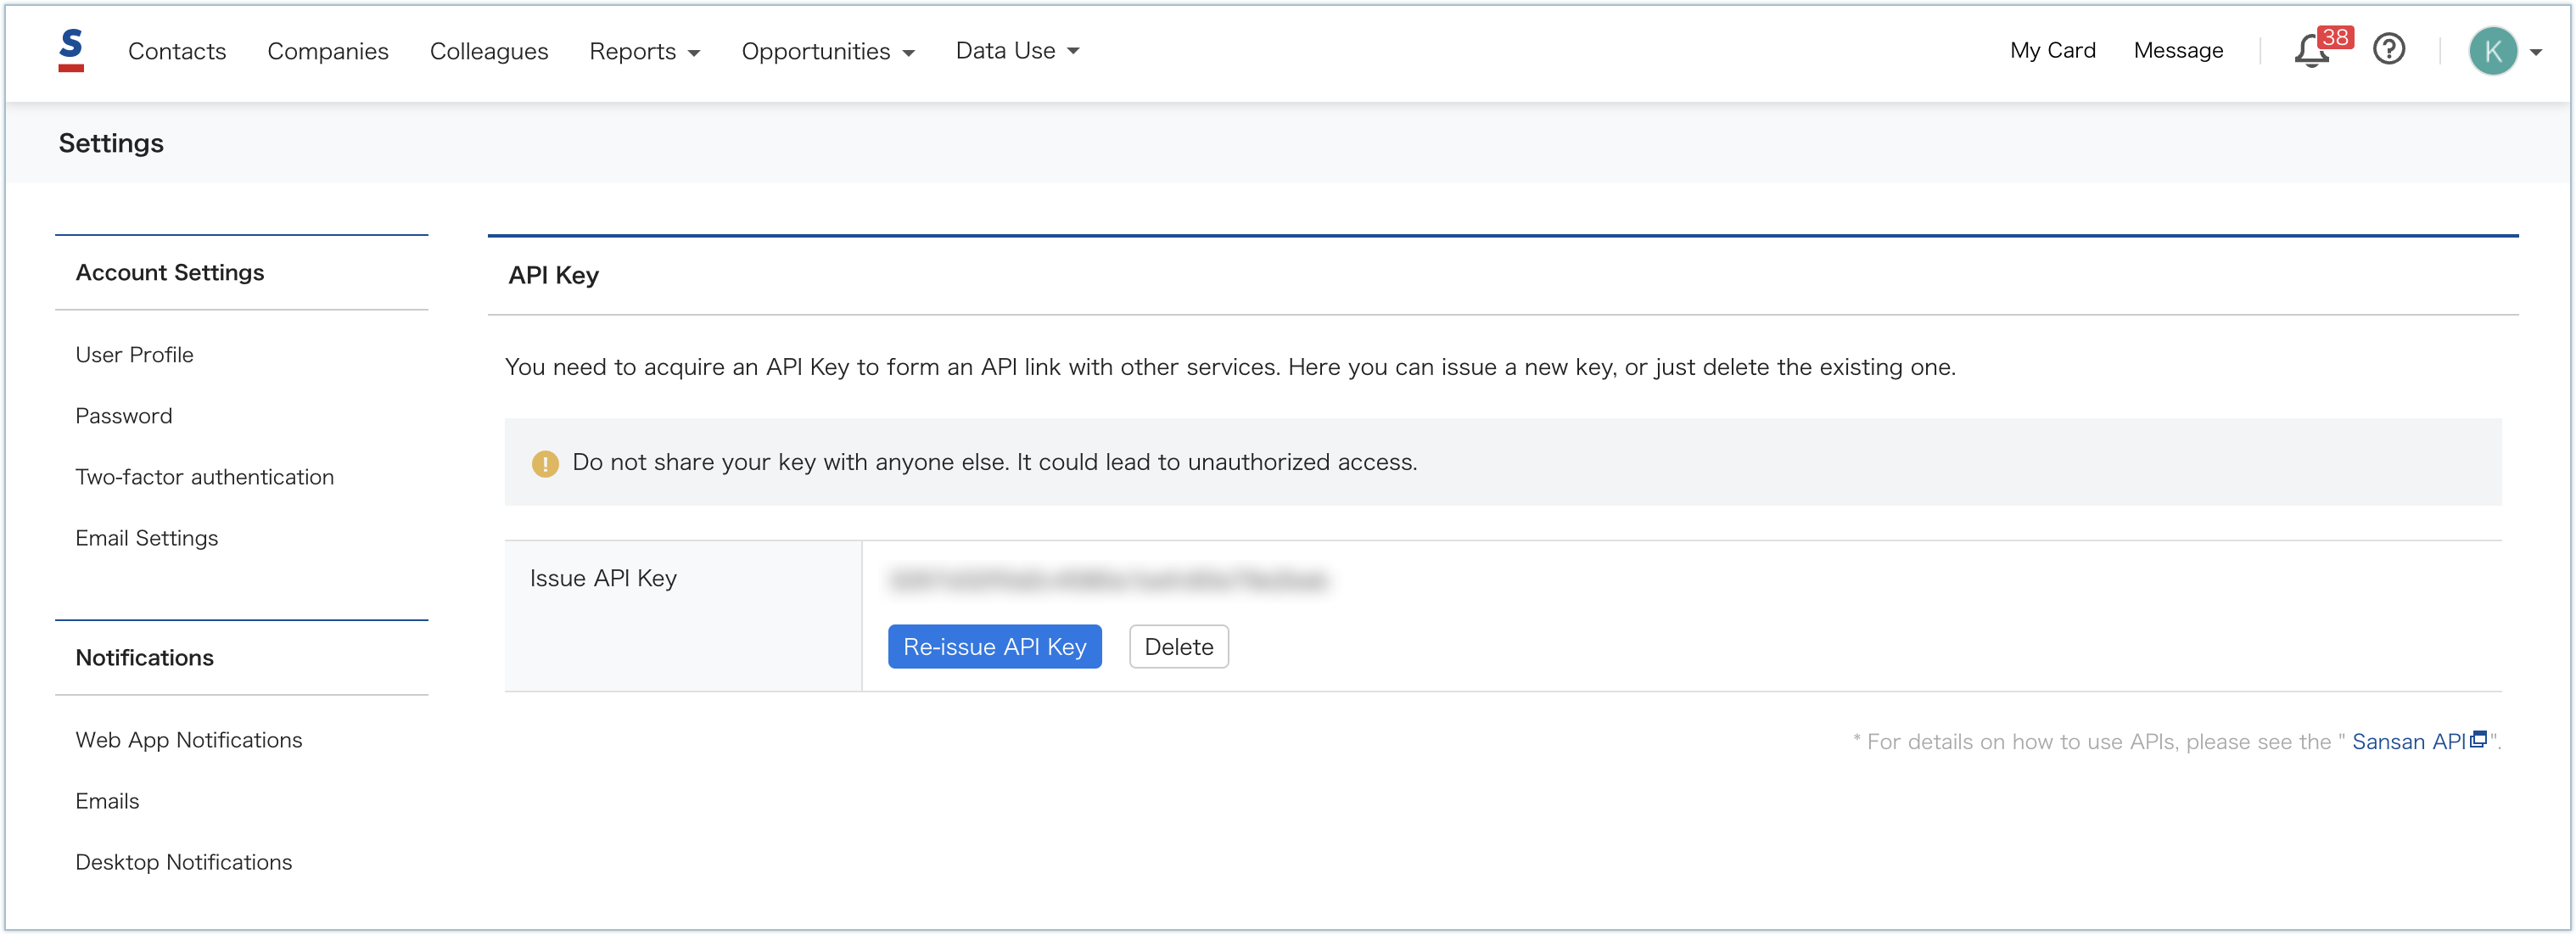Click the My Card link
The width and height of the screenshot is (2576, 935).
pos(2052,50)
